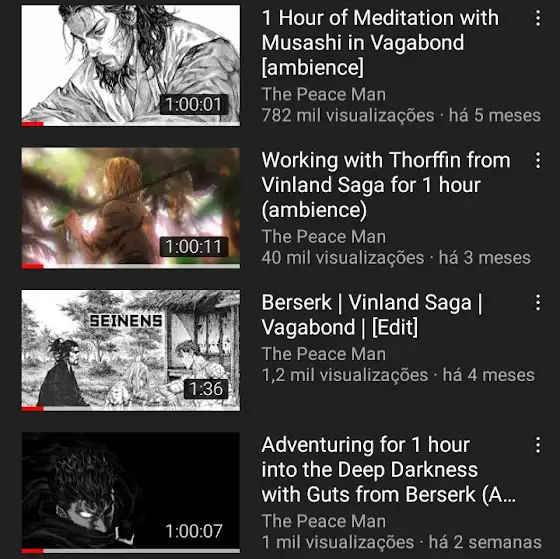The height and width of the screenshot is (559, 560).
Task: Click the 1:36 duration badge on SEINENS thumbnail
Action: point(206,389)
